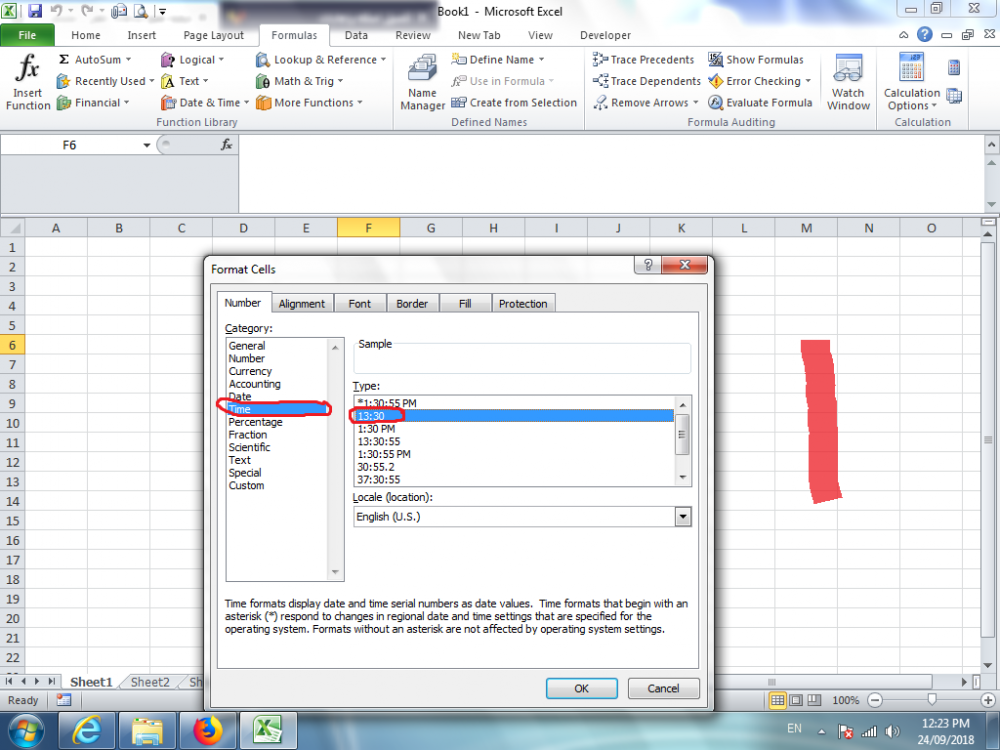Image resolution: width=1000 pixels, height=750 pixels.
Task: Minimize the ribbon with the caret icon
Action: coord(904,35)
